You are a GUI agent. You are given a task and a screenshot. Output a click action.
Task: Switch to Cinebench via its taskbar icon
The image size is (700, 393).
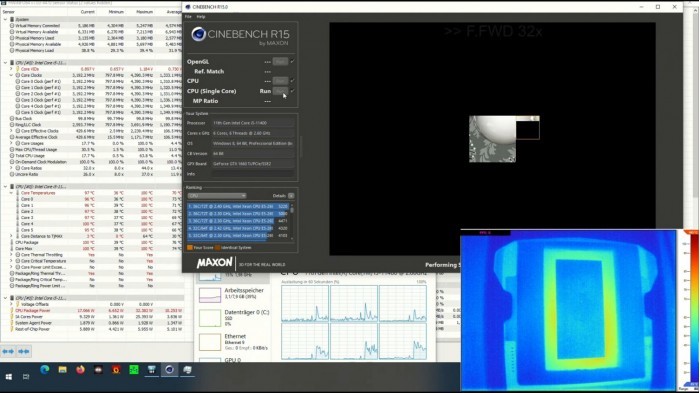click(169, 370)
